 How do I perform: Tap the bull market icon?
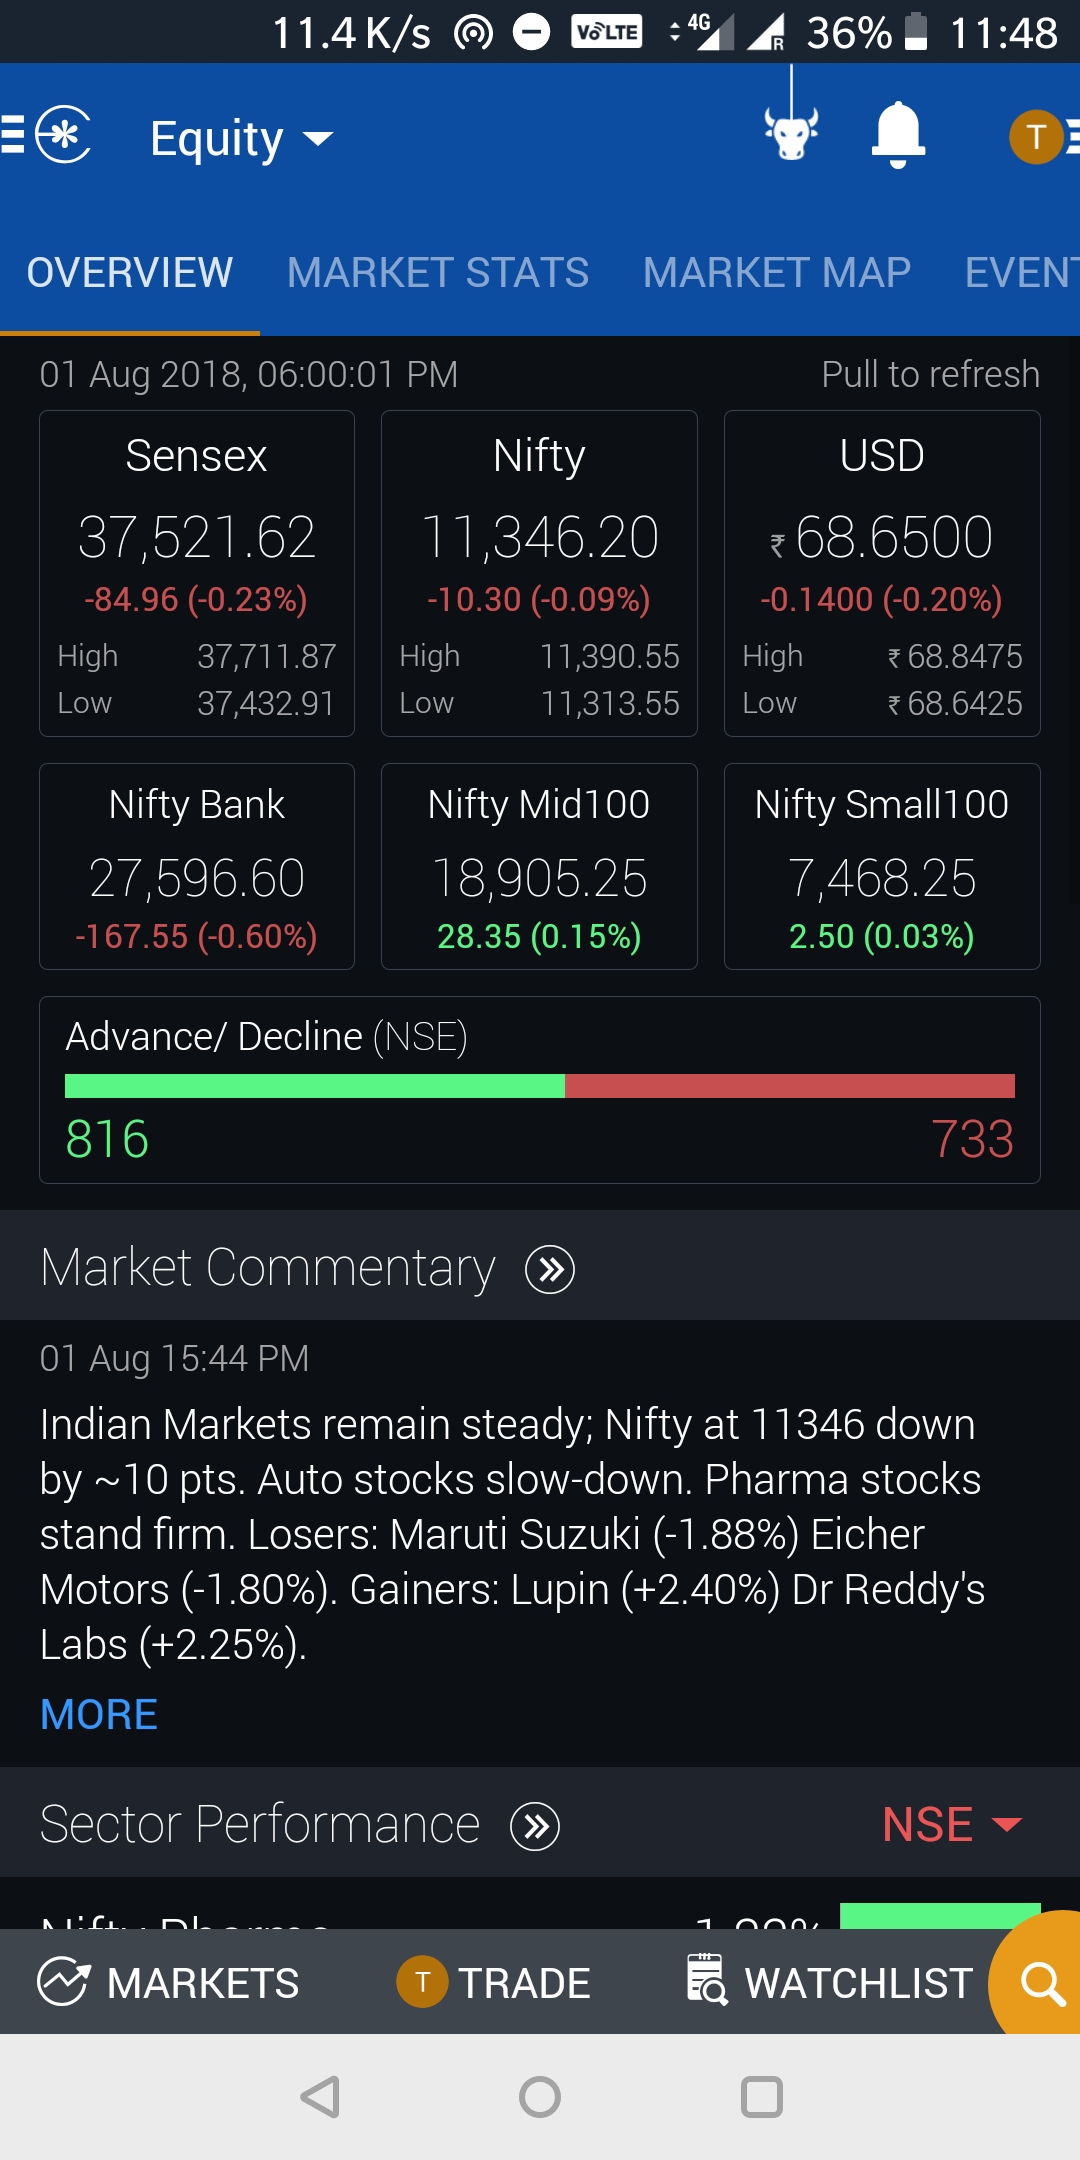(791, 132)
